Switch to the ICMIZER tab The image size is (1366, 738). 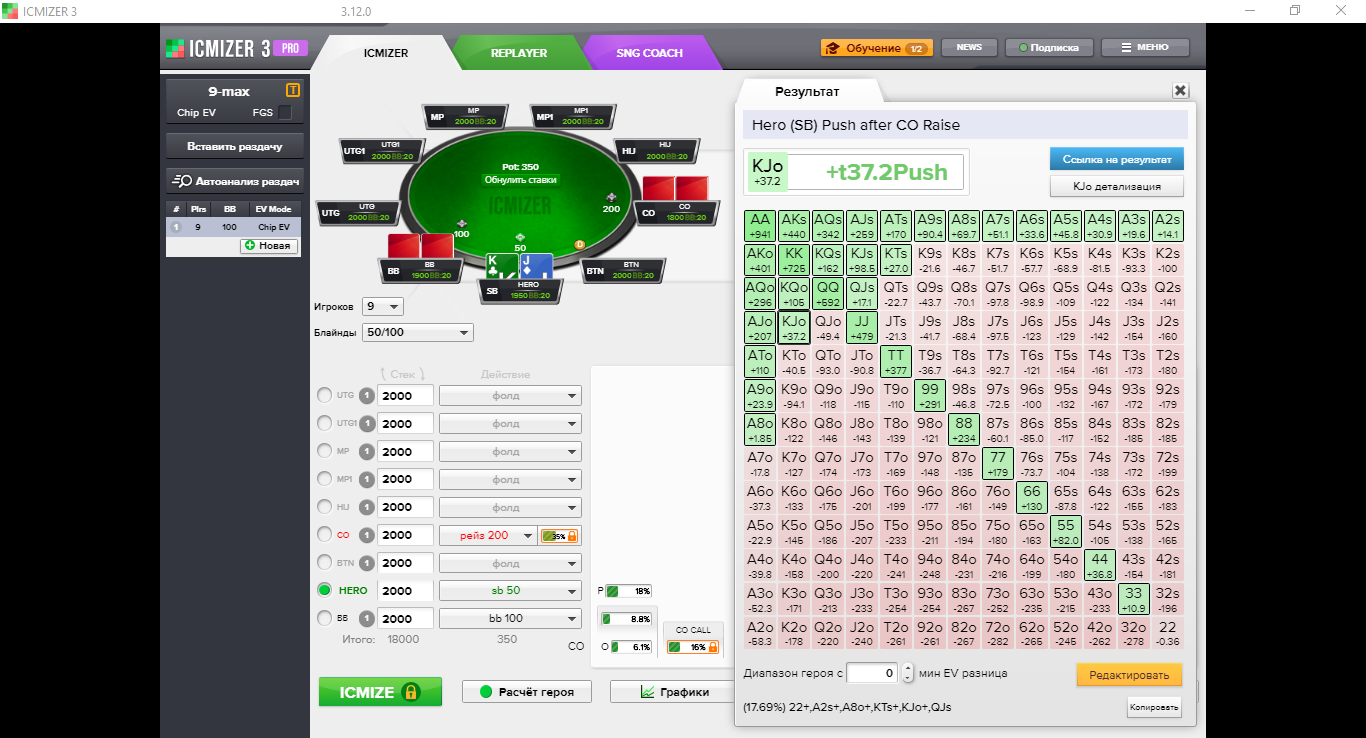point(385,53)
